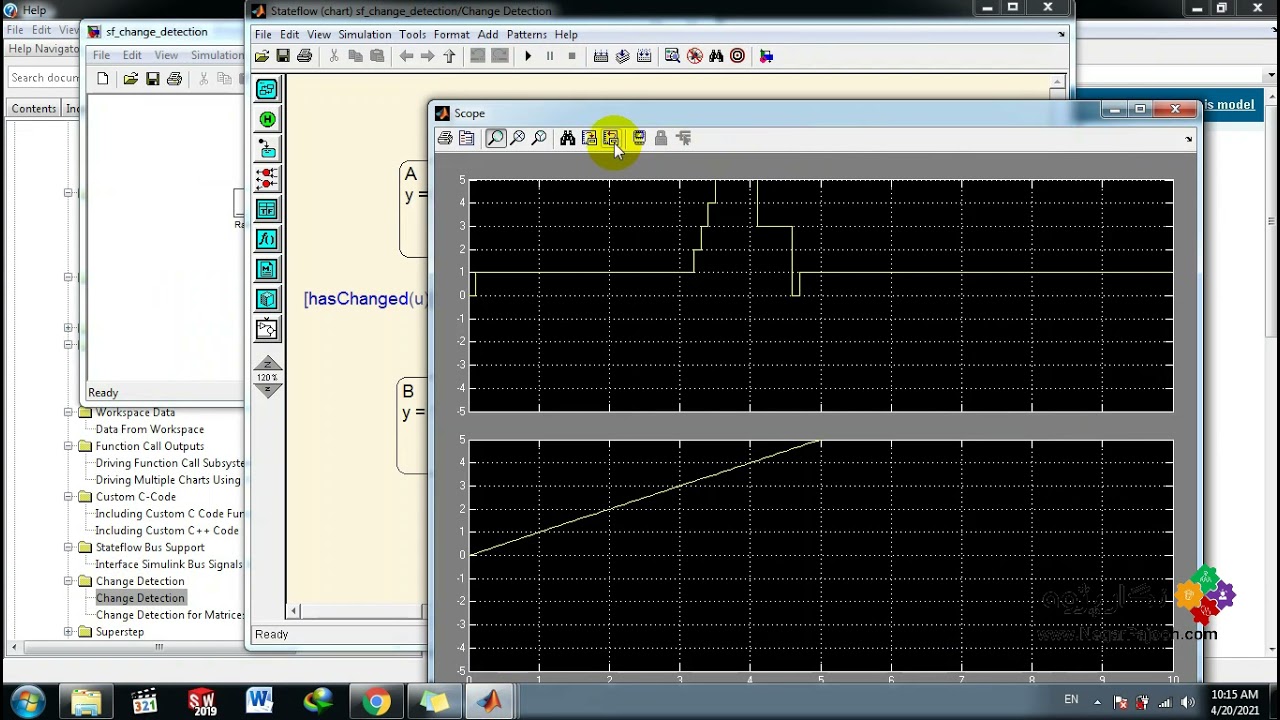Viewport: 1280px width, 720px height.
Task: Collapse Custom C-Code folder
Action: [68, 496]
